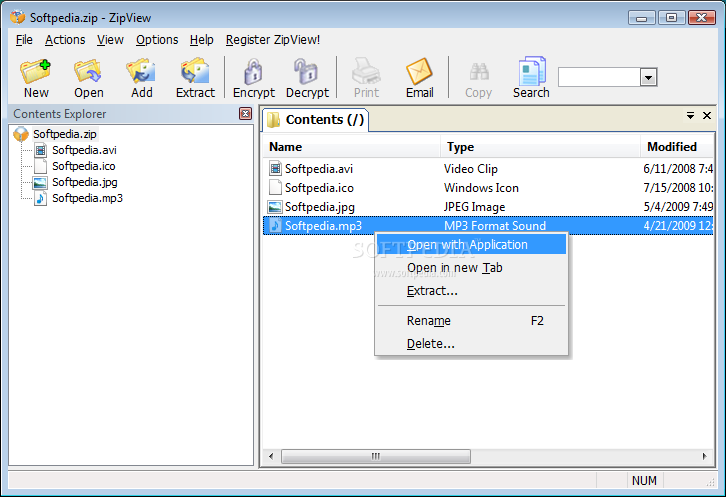Open the File menu
The width and height of the screenshot is (726, 497).
point(24,40)
